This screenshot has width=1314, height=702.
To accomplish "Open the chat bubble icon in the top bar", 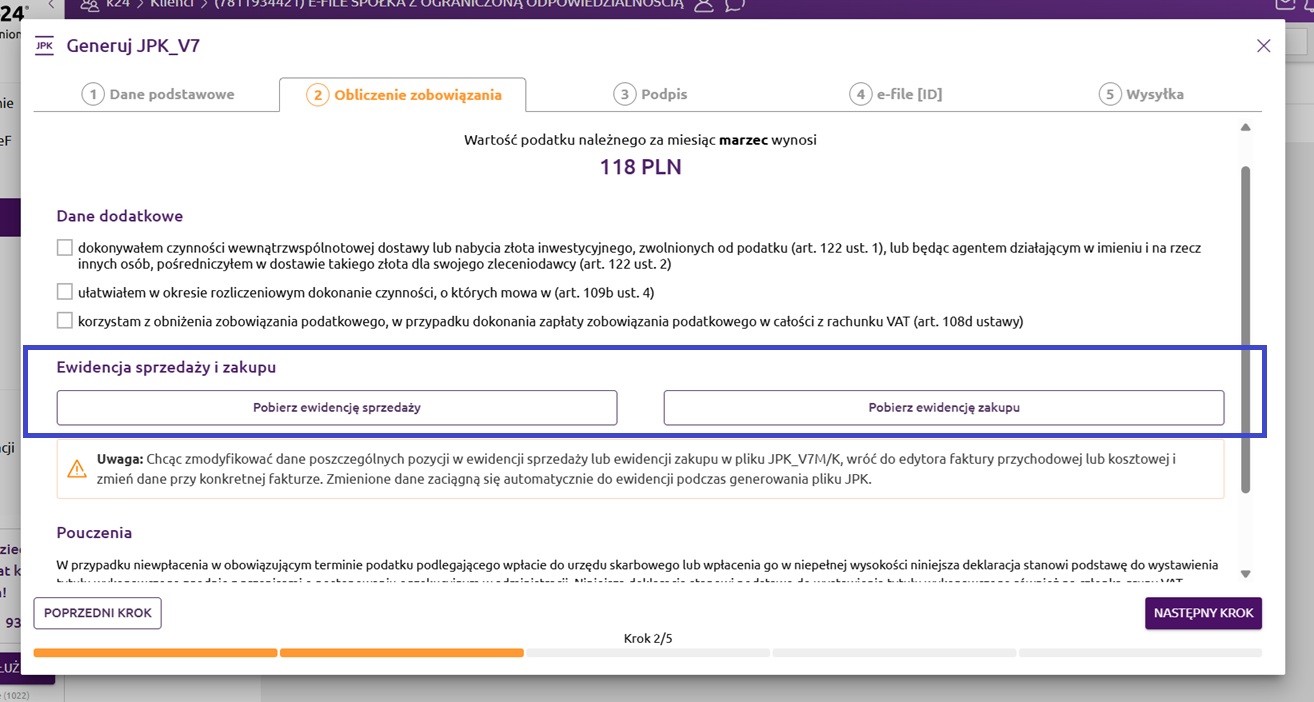I will tap(735, 6).
